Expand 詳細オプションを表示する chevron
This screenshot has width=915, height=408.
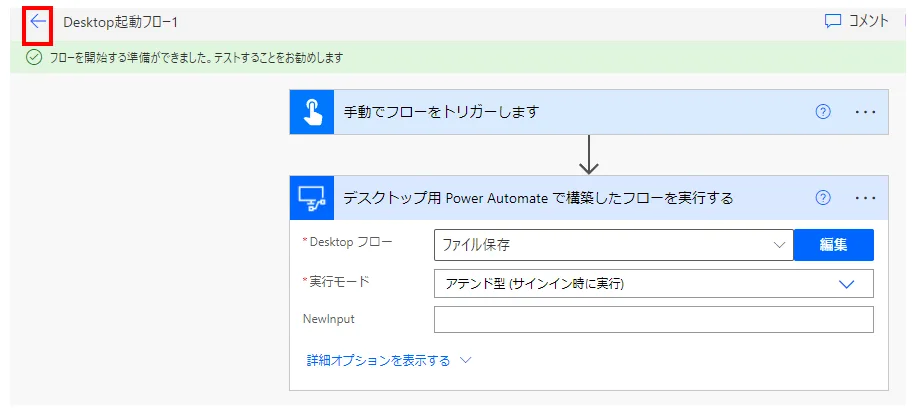point(464,360)
